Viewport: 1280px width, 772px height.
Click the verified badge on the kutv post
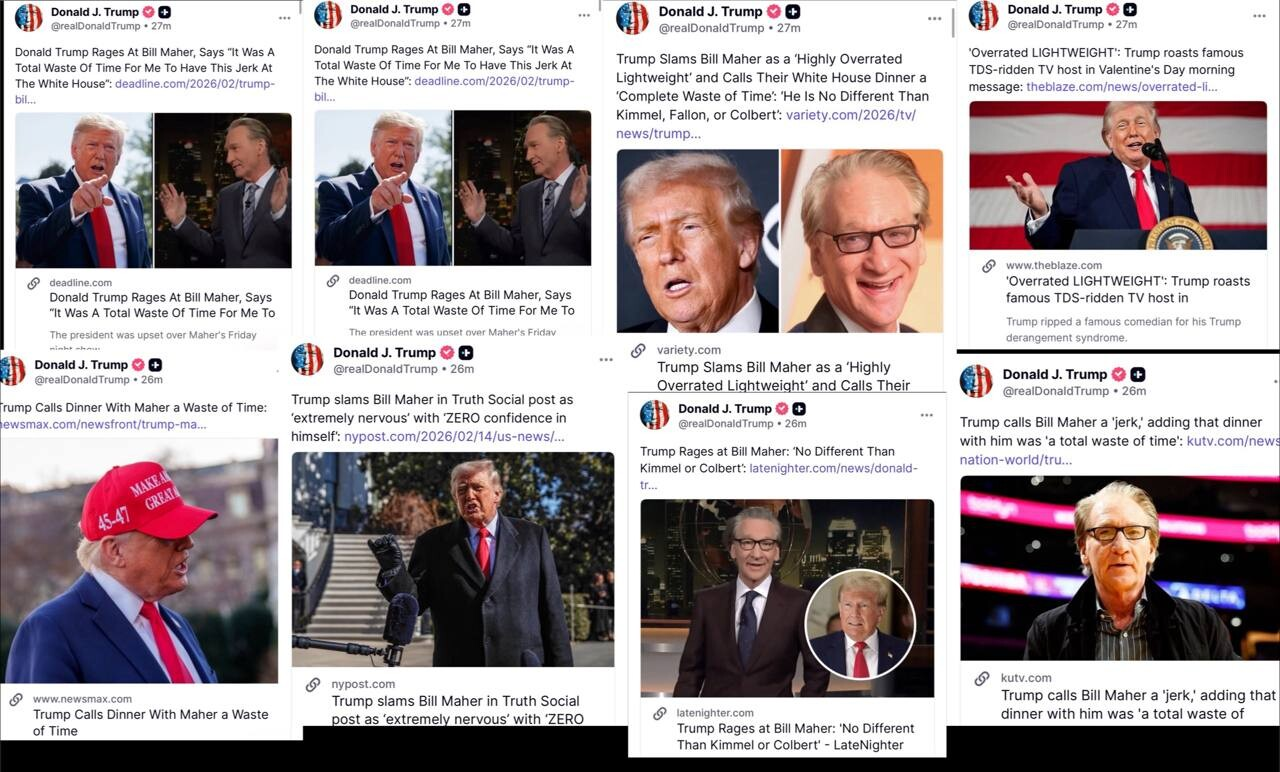tap(1116, 375)
